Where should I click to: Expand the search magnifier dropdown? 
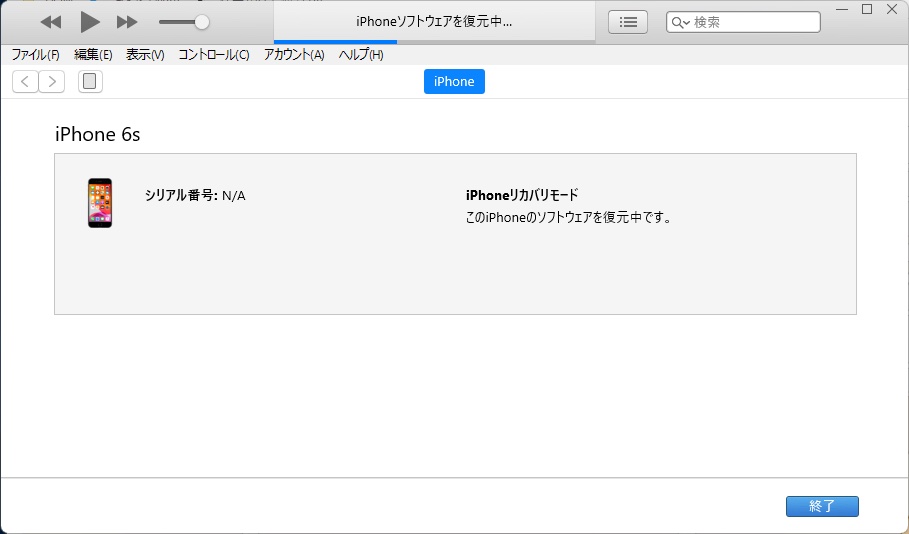[681, 22]
